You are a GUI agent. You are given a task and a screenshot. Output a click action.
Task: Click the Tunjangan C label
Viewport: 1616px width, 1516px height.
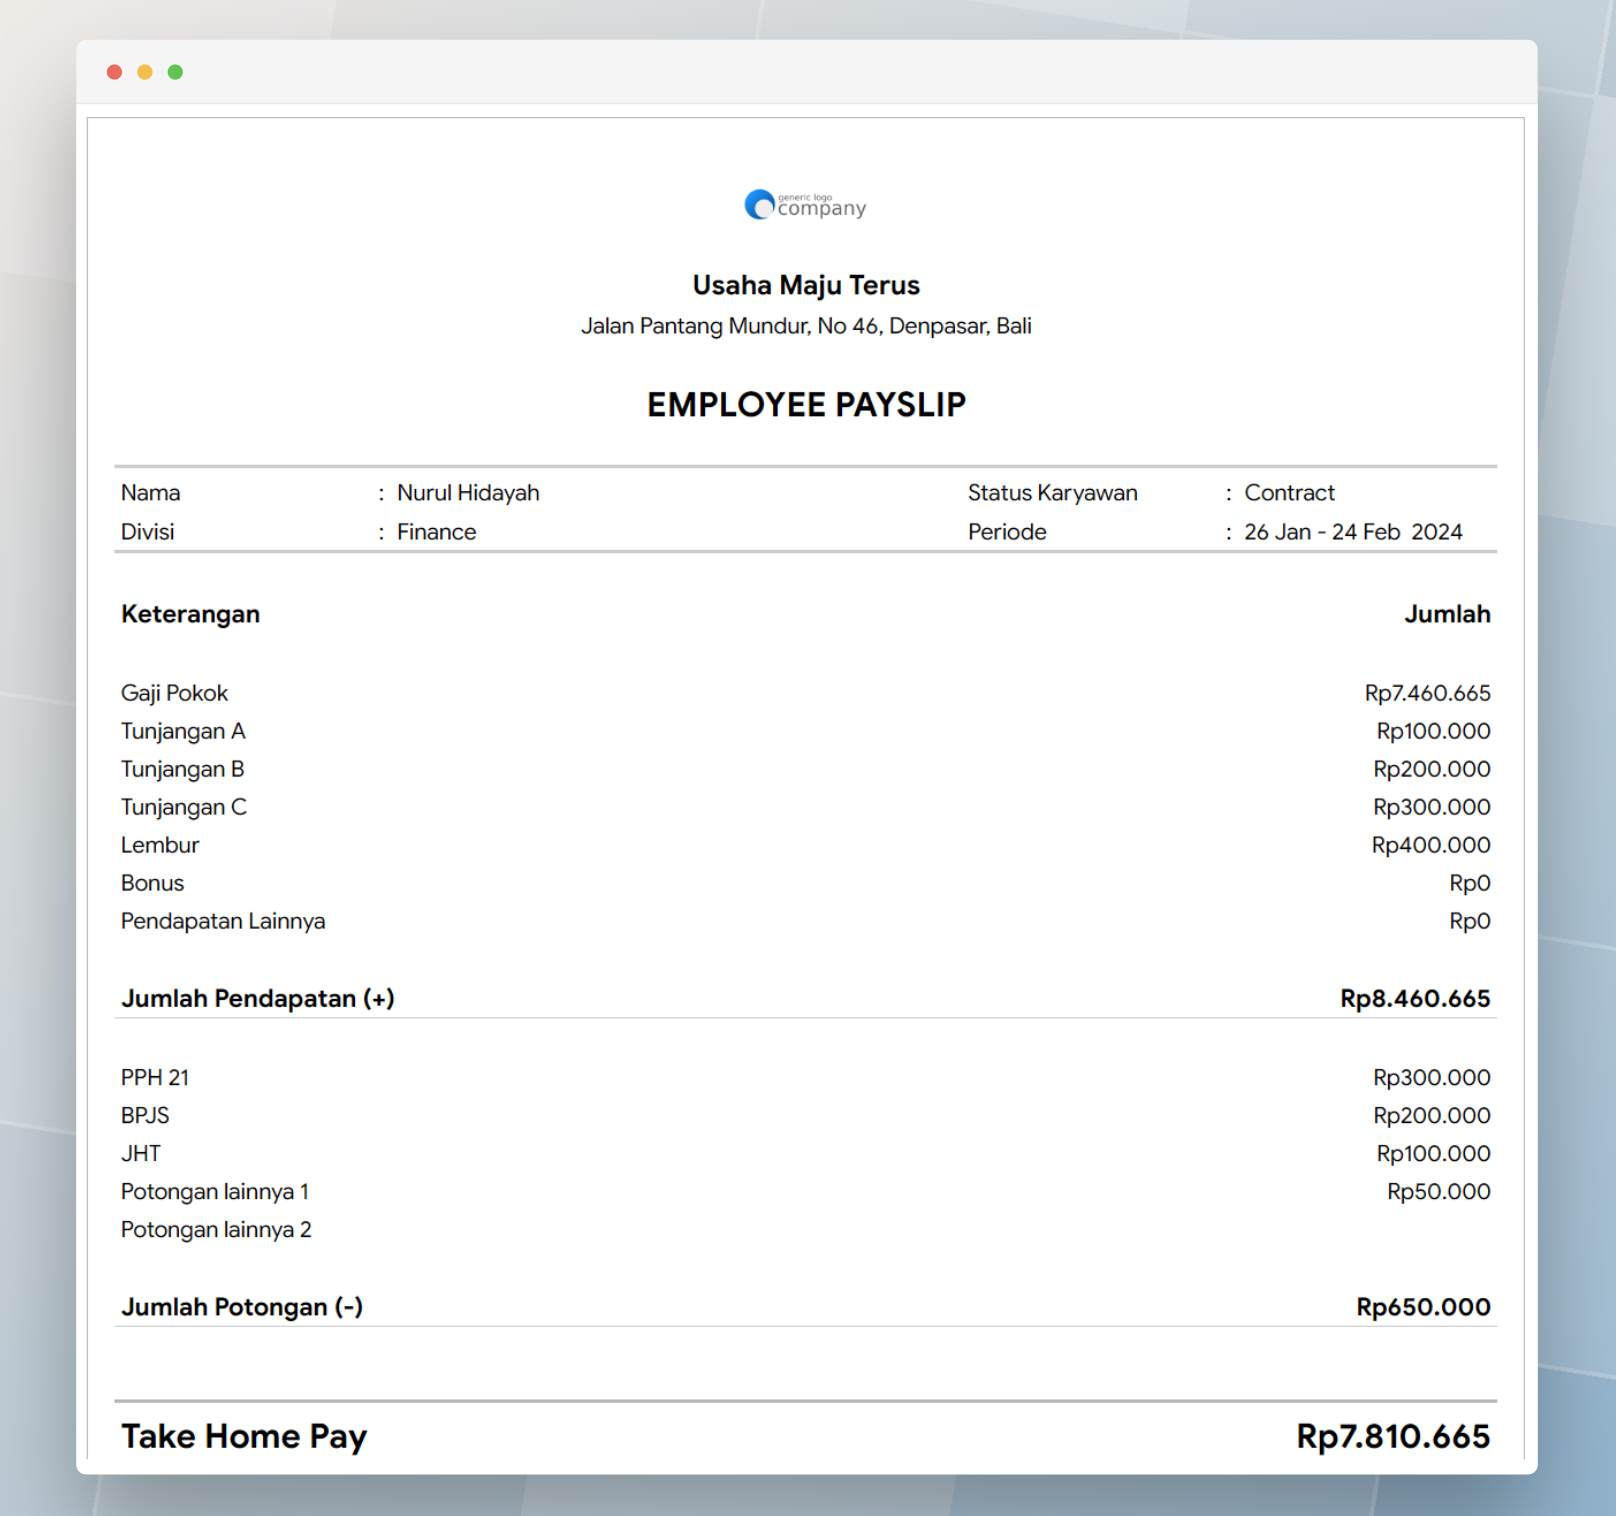(184, 807)
